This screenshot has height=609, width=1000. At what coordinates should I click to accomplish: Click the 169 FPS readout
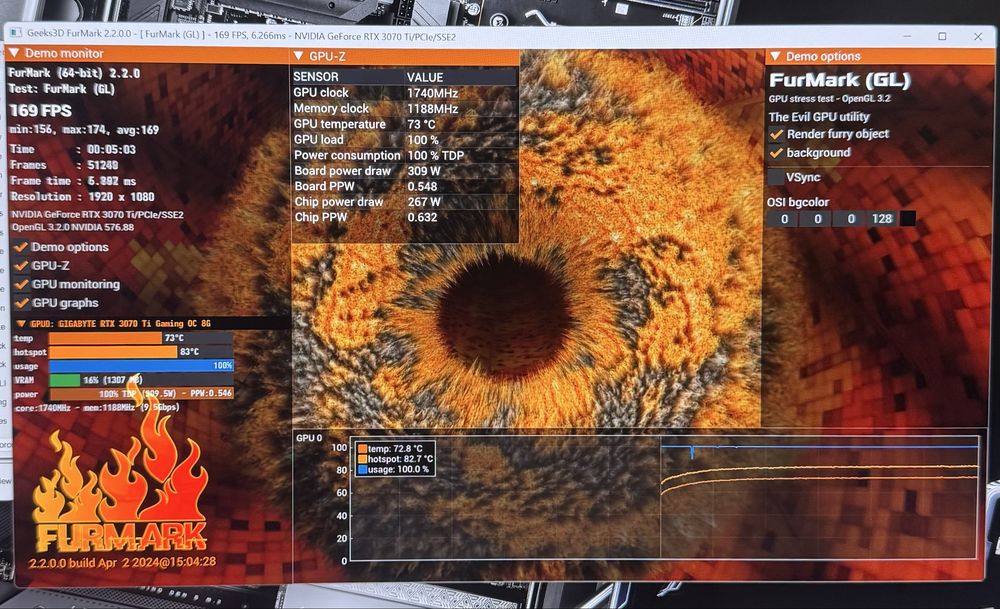point(40,111)
